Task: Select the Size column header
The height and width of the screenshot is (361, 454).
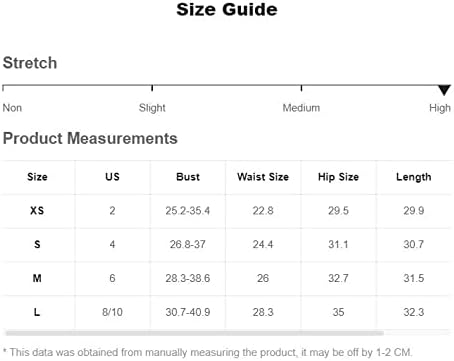Action: tap(37, 177)
